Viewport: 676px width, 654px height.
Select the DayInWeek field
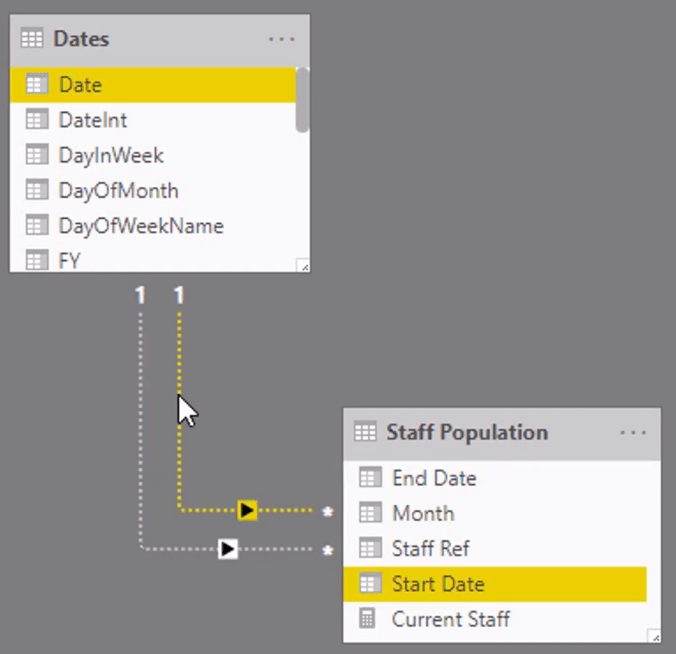tap(153, 155)
